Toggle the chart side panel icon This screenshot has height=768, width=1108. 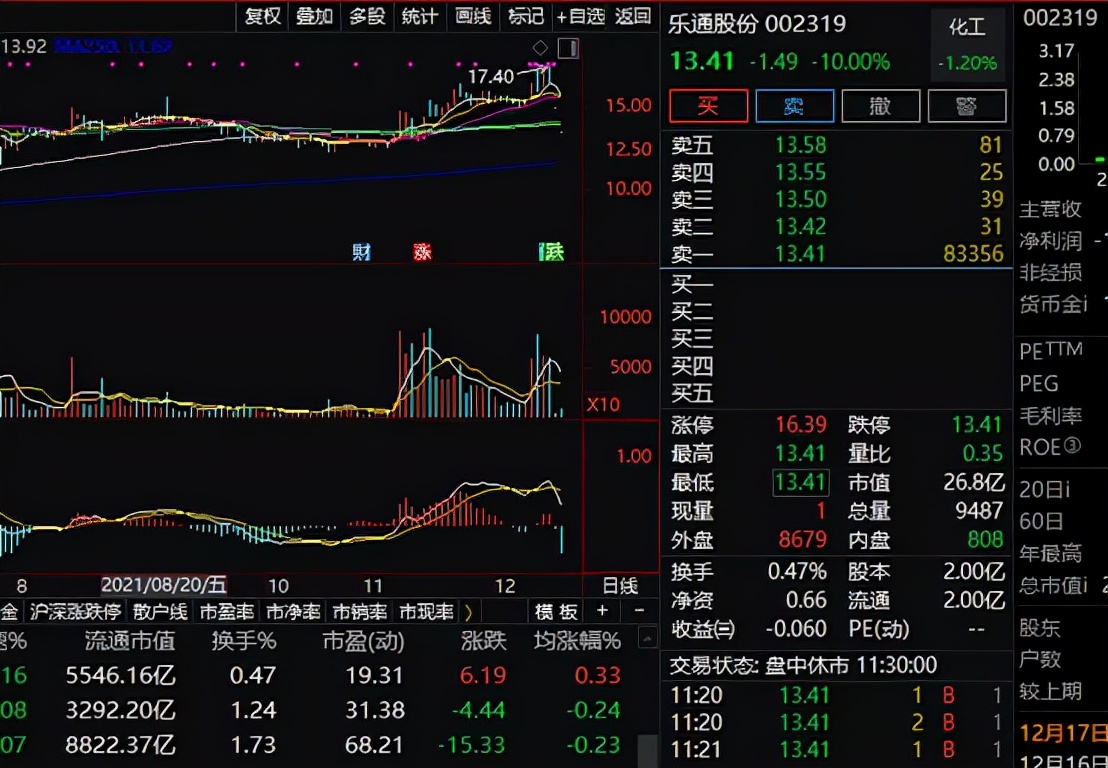pos(568,48)
